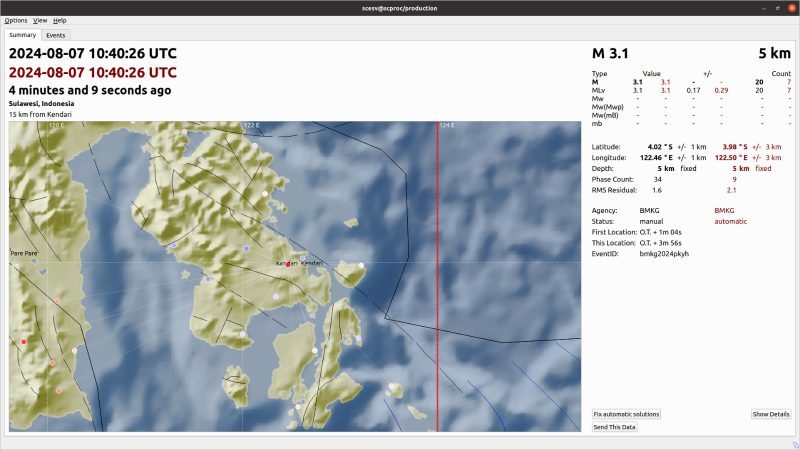Click the Pare Pare city label on map
Image resolution: width=800 pixels, height=450 pixels.
(x=24, y=253)
